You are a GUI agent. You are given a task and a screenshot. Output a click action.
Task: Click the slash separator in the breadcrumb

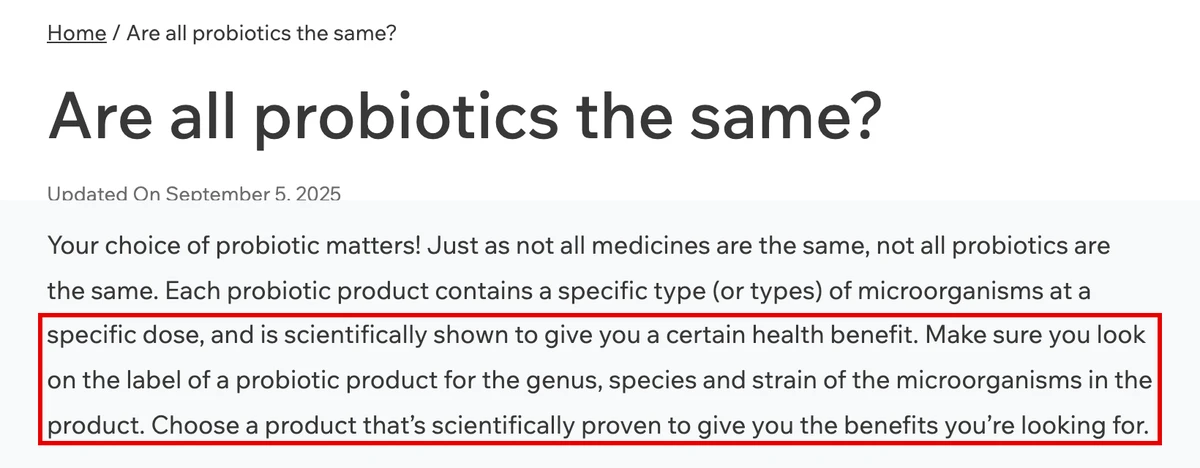[117, 33]
